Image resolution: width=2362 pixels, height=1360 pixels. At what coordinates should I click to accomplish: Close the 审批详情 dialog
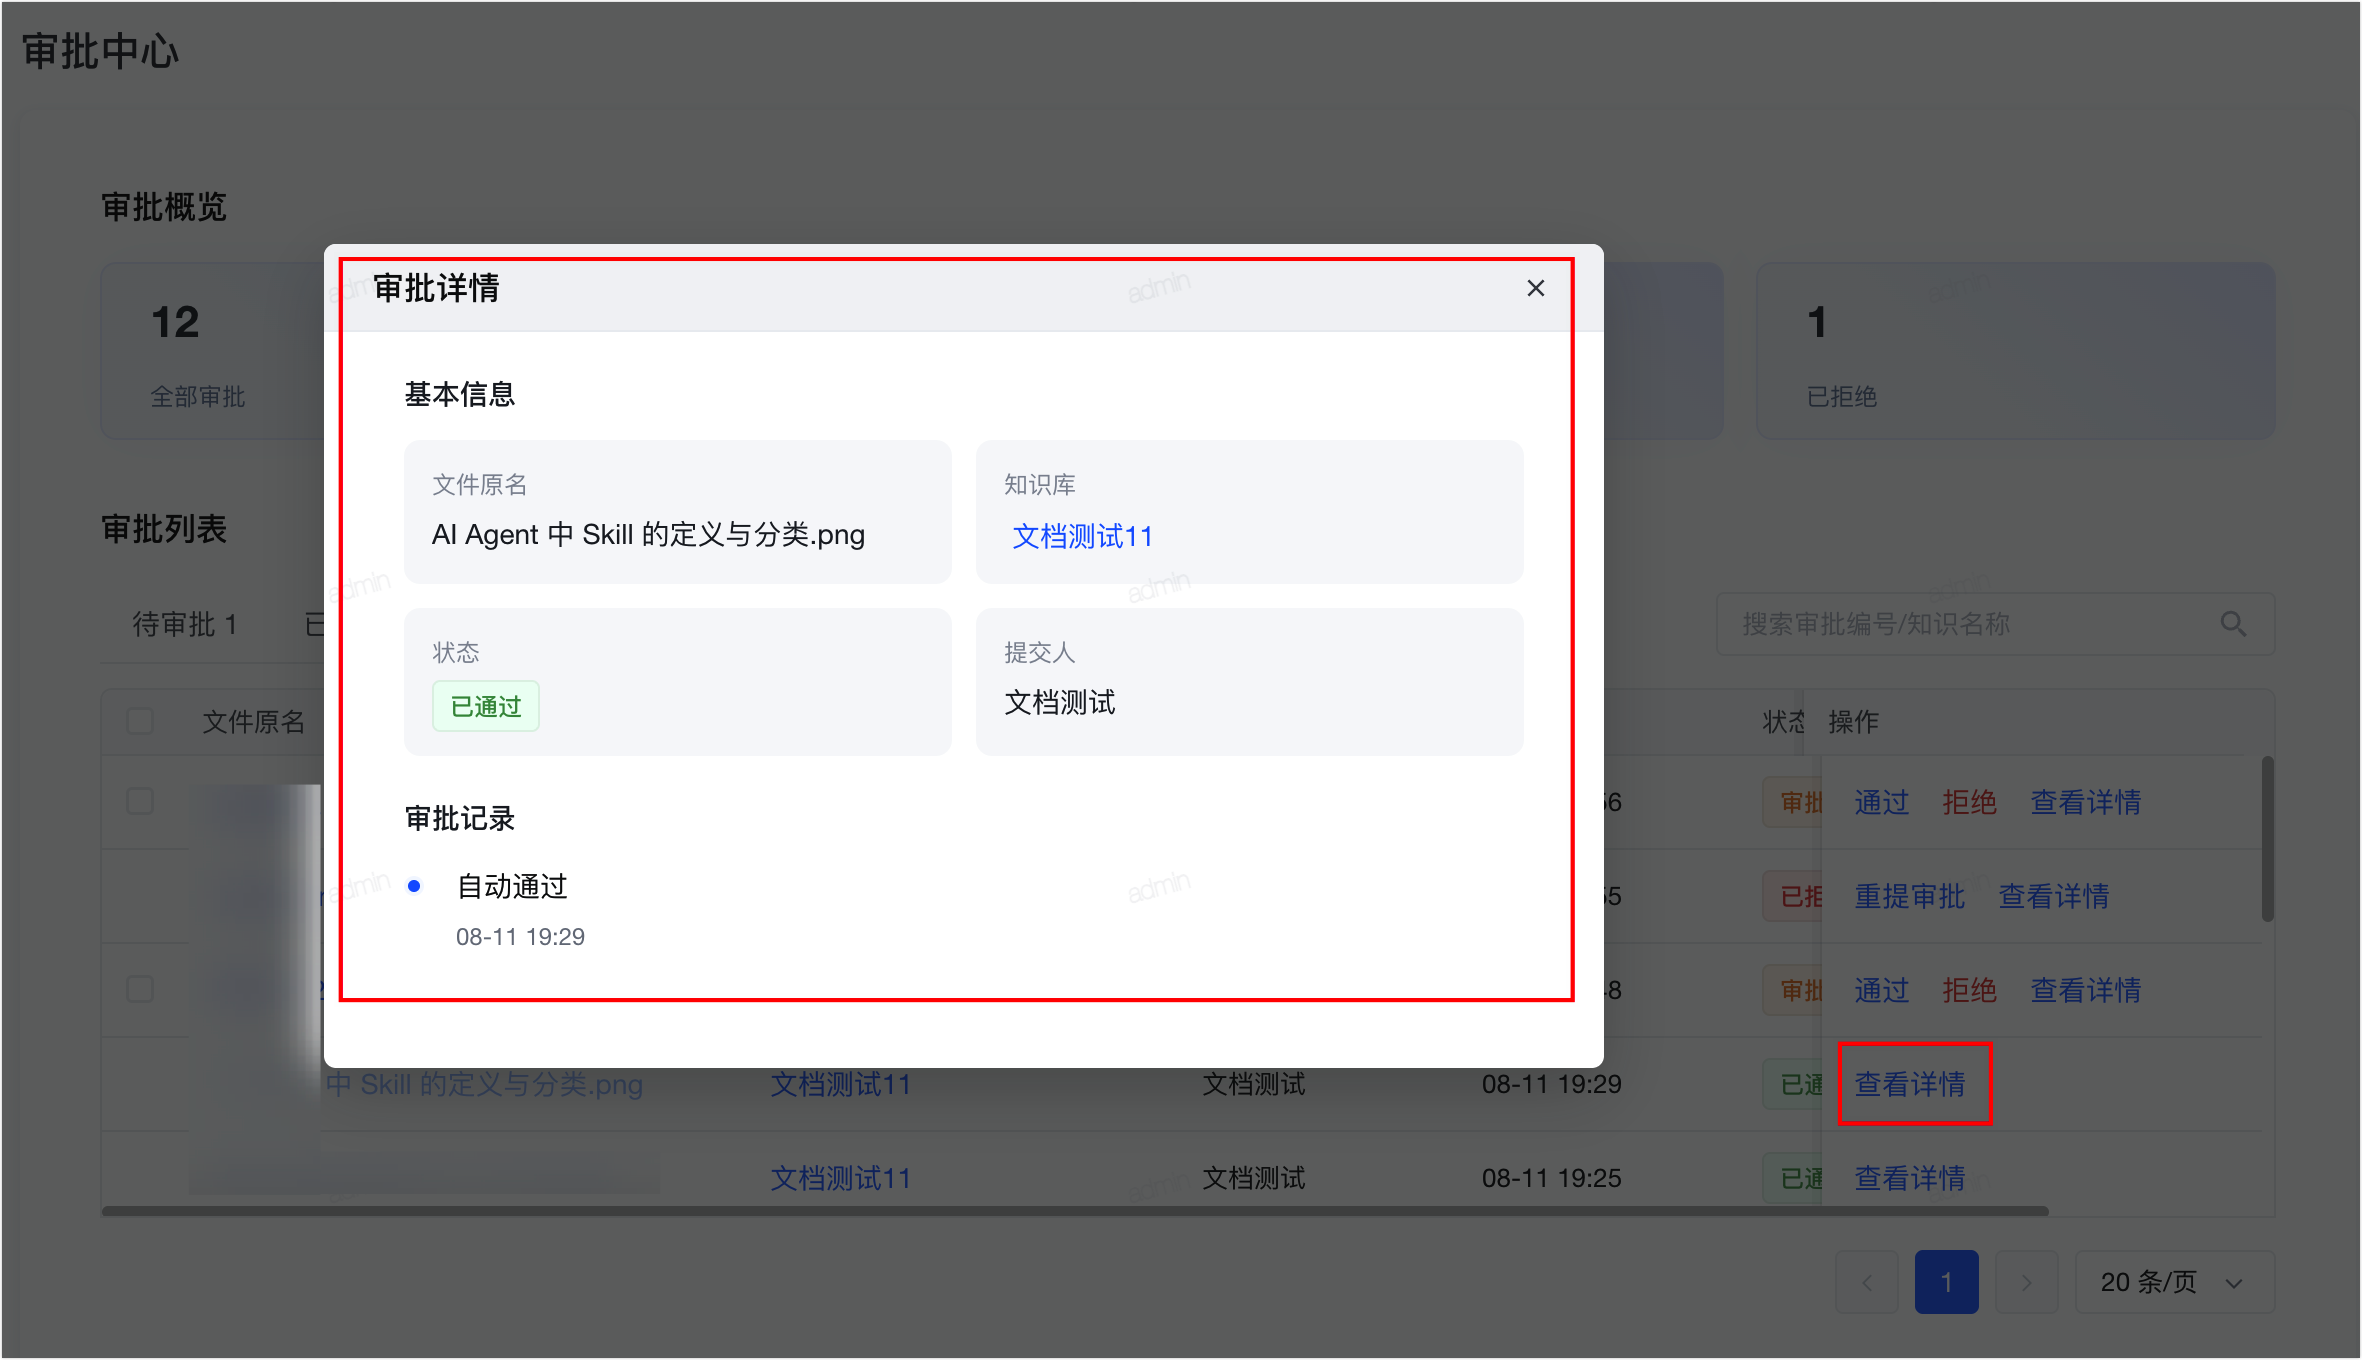tap(1536, 288)
